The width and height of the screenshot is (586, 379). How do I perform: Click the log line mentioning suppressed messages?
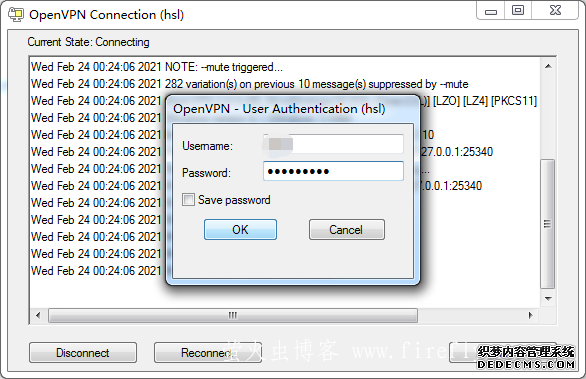click(x=249, y=84)
